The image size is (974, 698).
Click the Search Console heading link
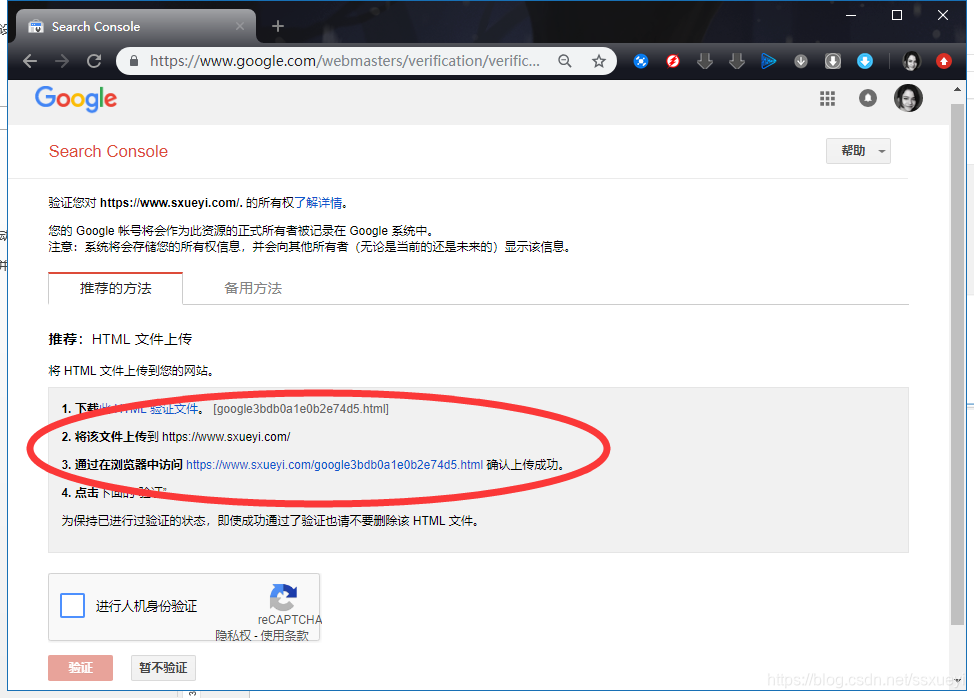[108, 152]
